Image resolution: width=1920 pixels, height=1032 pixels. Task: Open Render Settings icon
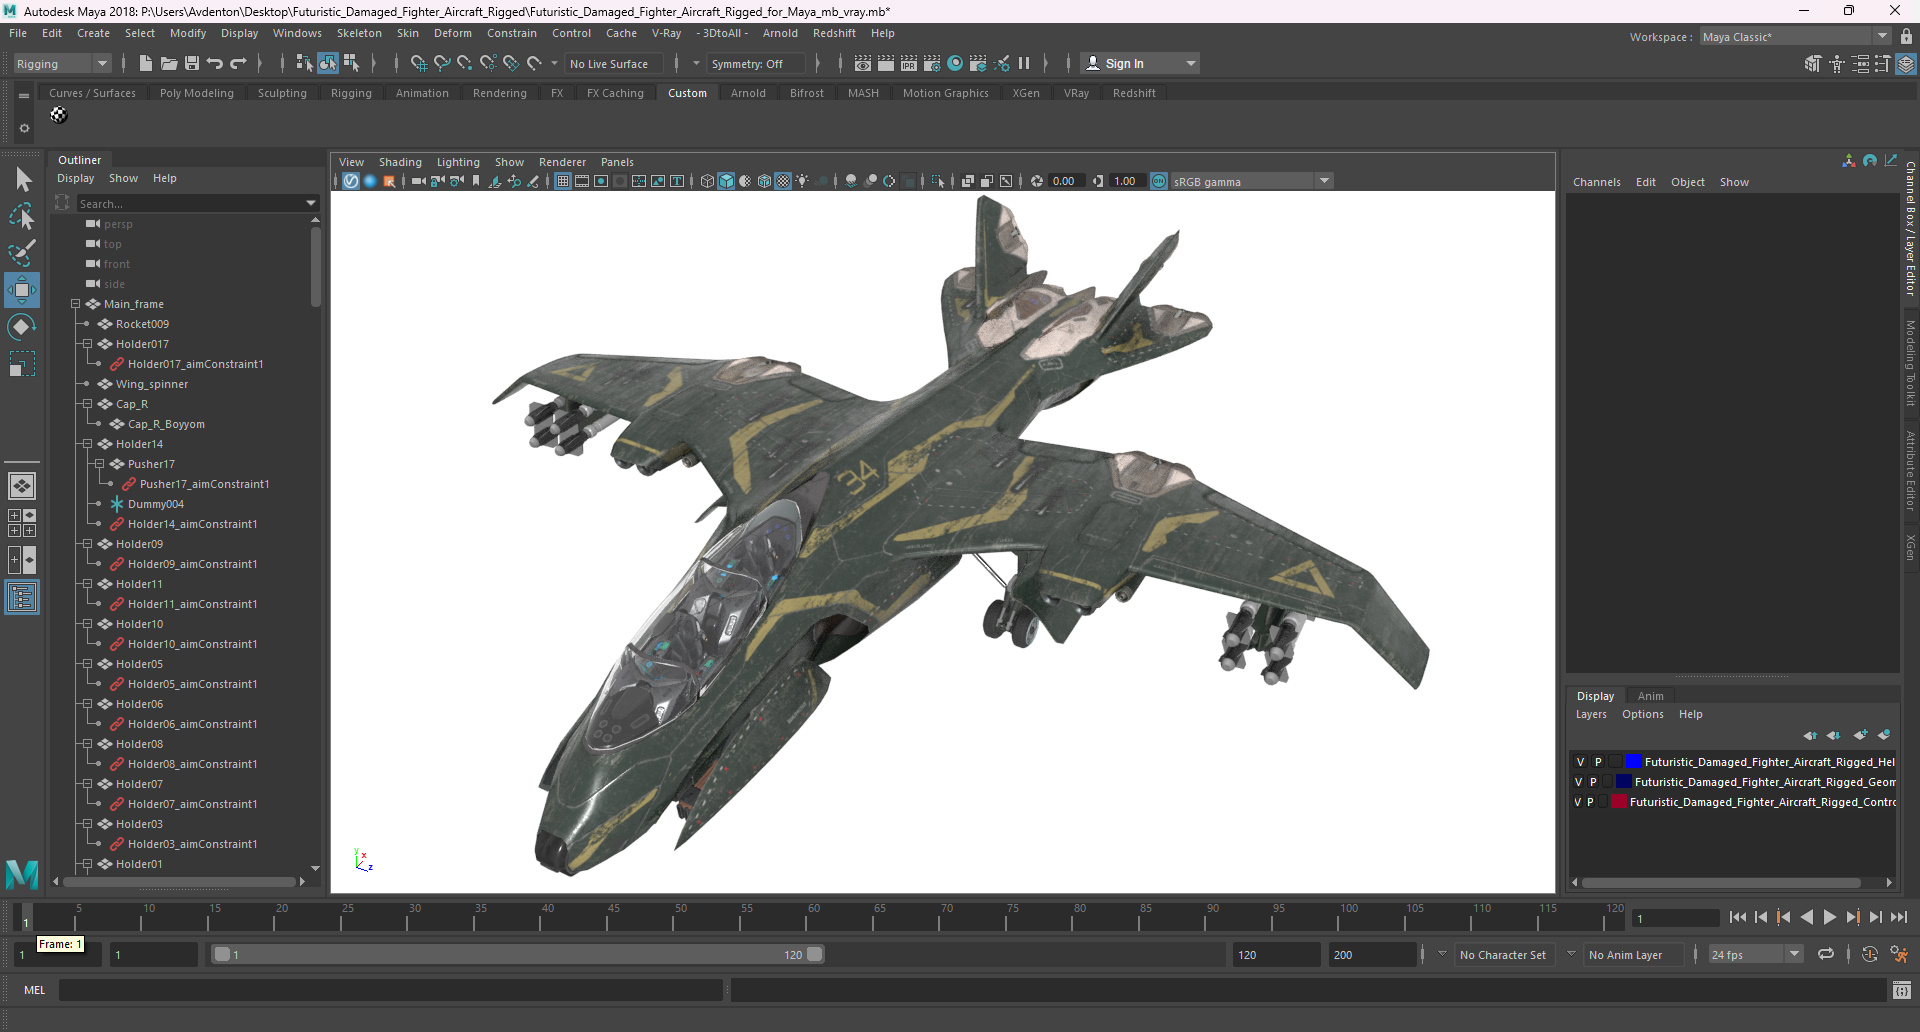932,63
